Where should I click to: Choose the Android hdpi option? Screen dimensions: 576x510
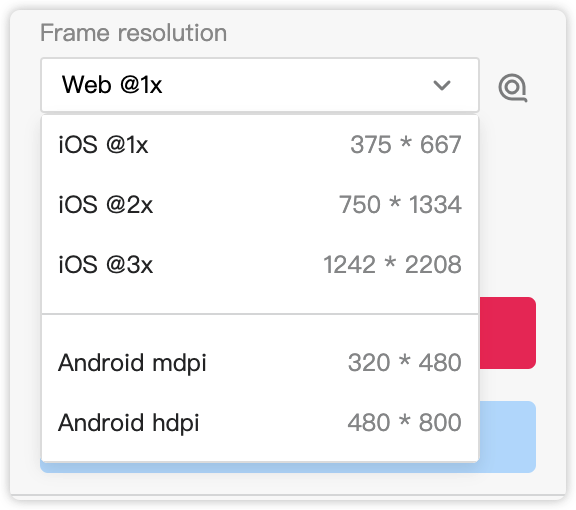(260, 423)
